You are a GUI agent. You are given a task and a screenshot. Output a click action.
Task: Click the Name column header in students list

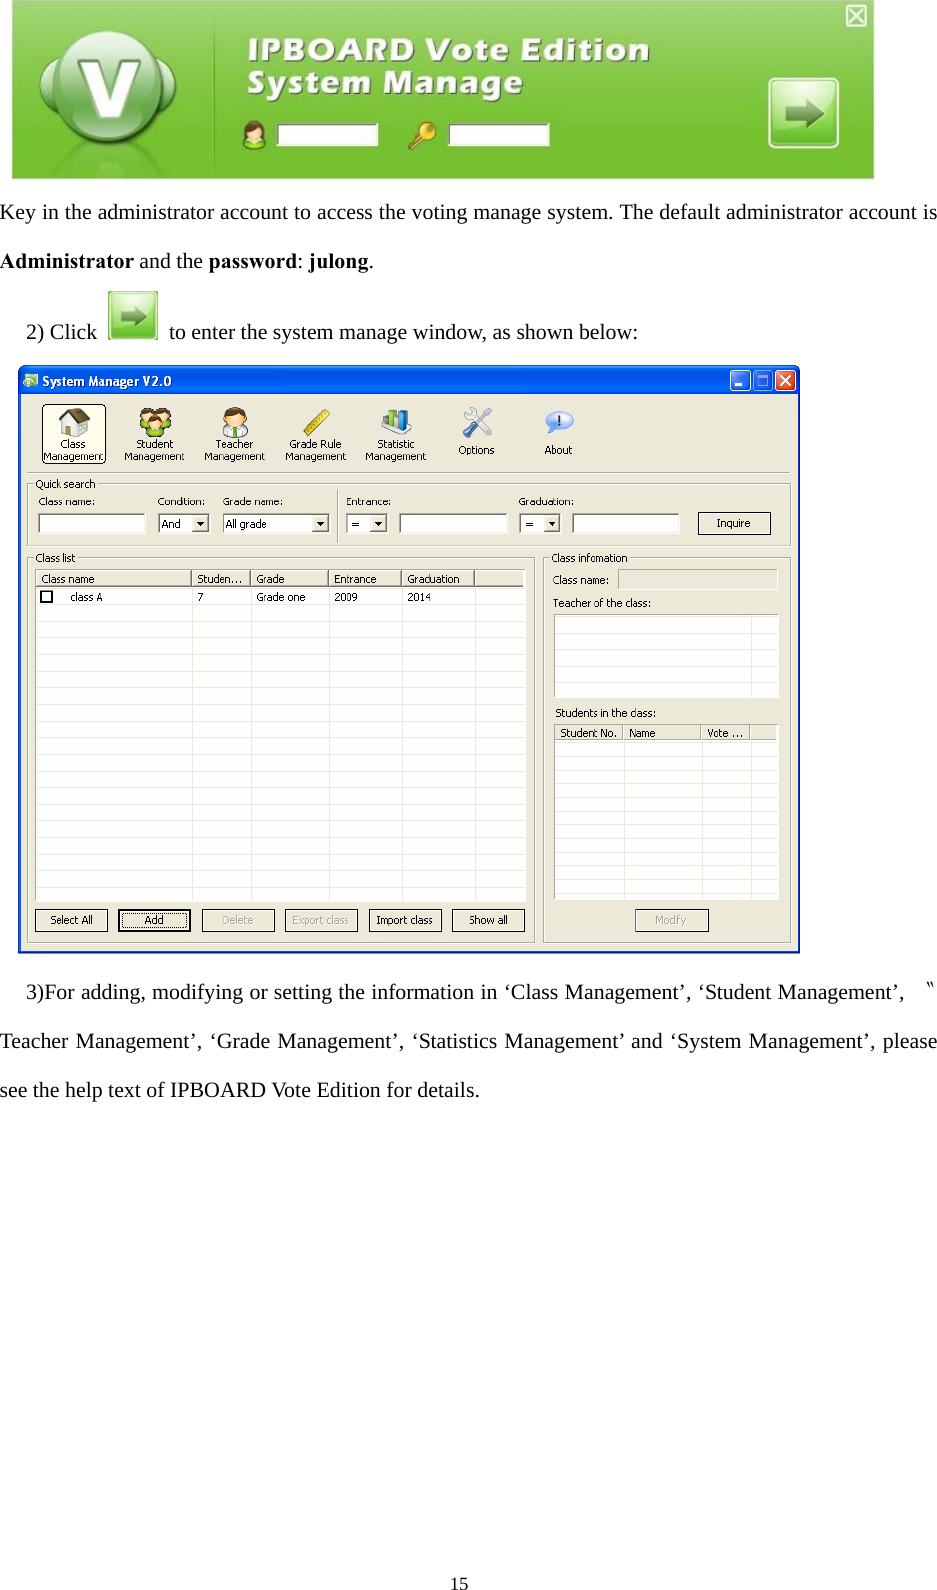[662, 733]
